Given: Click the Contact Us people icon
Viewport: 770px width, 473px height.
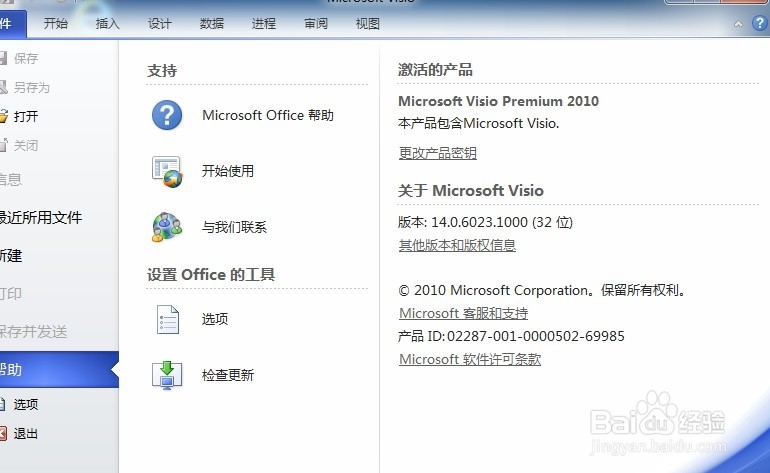Looking at the screenshot, I should tap(167, 227).
